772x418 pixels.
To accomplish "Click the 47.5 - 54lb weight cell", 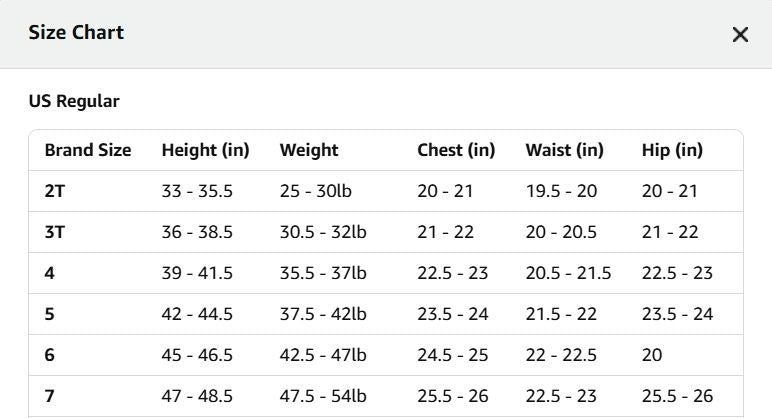I will click(323, 396).
